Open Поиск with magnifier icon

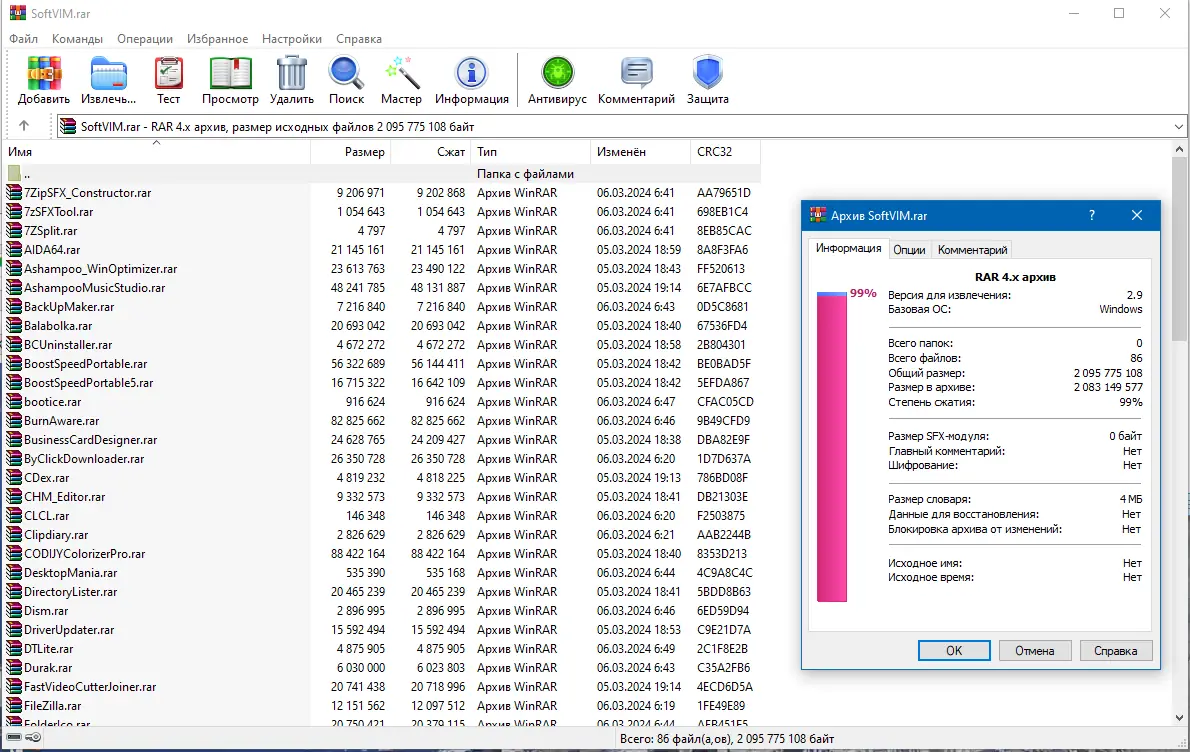click(x=346, y=74)
